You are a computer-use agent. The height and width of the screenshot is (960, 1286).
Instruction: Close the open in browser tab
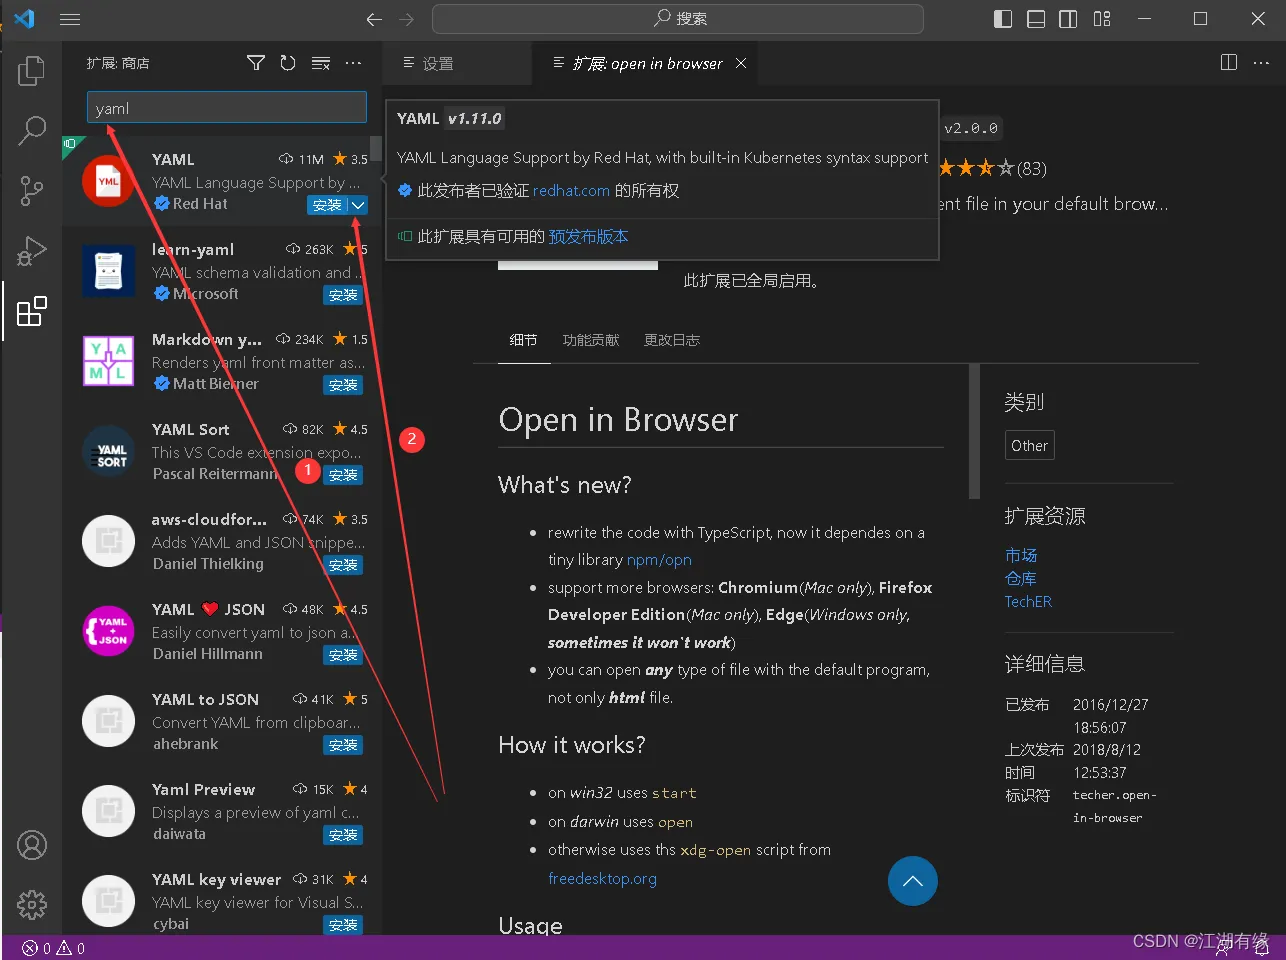pos(741,63)
